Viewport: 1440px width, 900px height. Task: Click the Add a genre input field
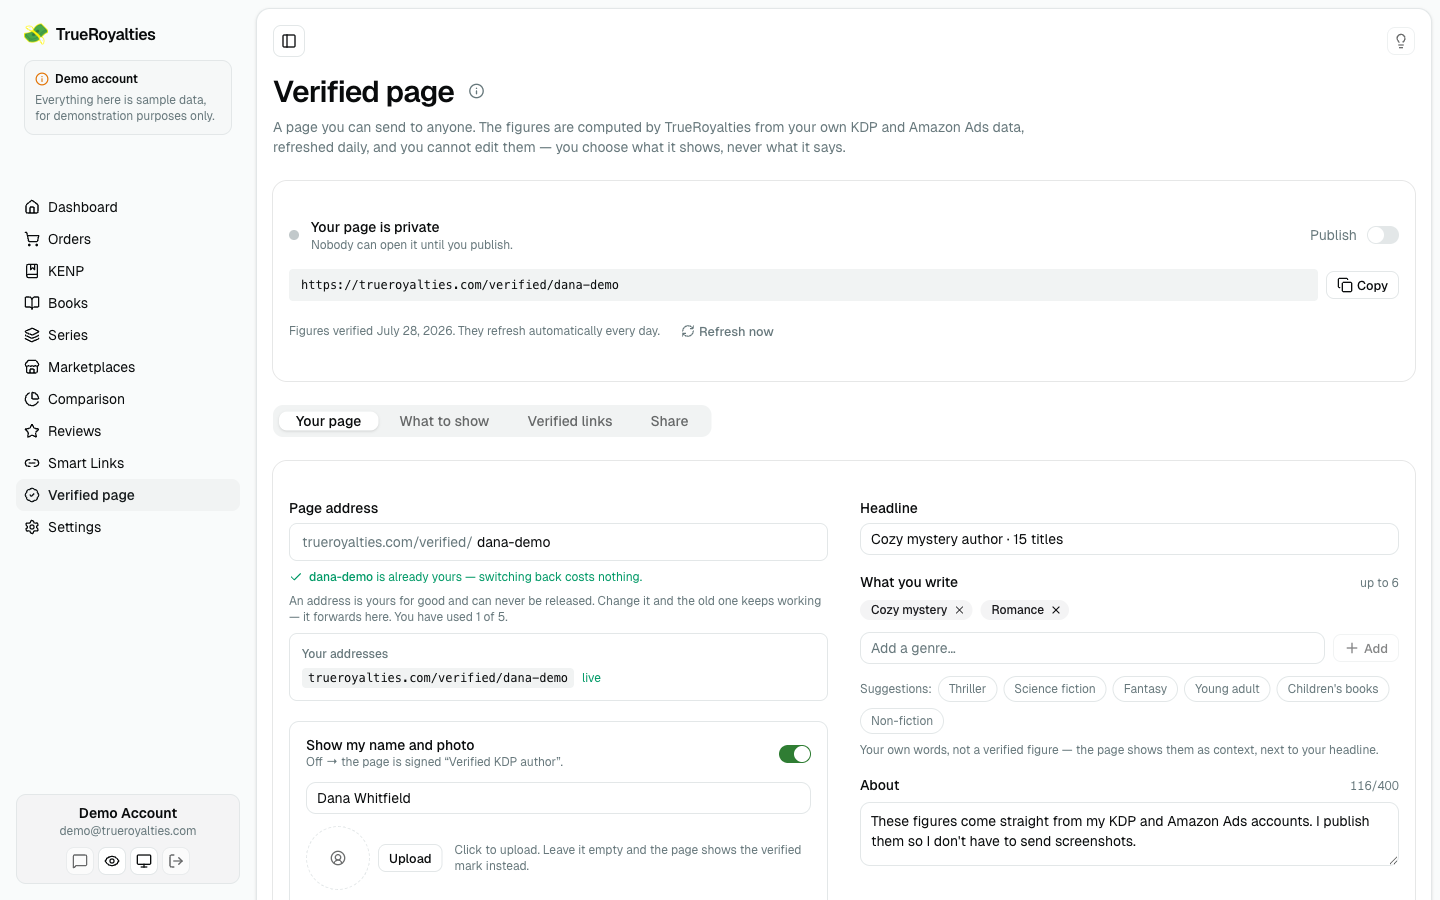[1092, 648]
